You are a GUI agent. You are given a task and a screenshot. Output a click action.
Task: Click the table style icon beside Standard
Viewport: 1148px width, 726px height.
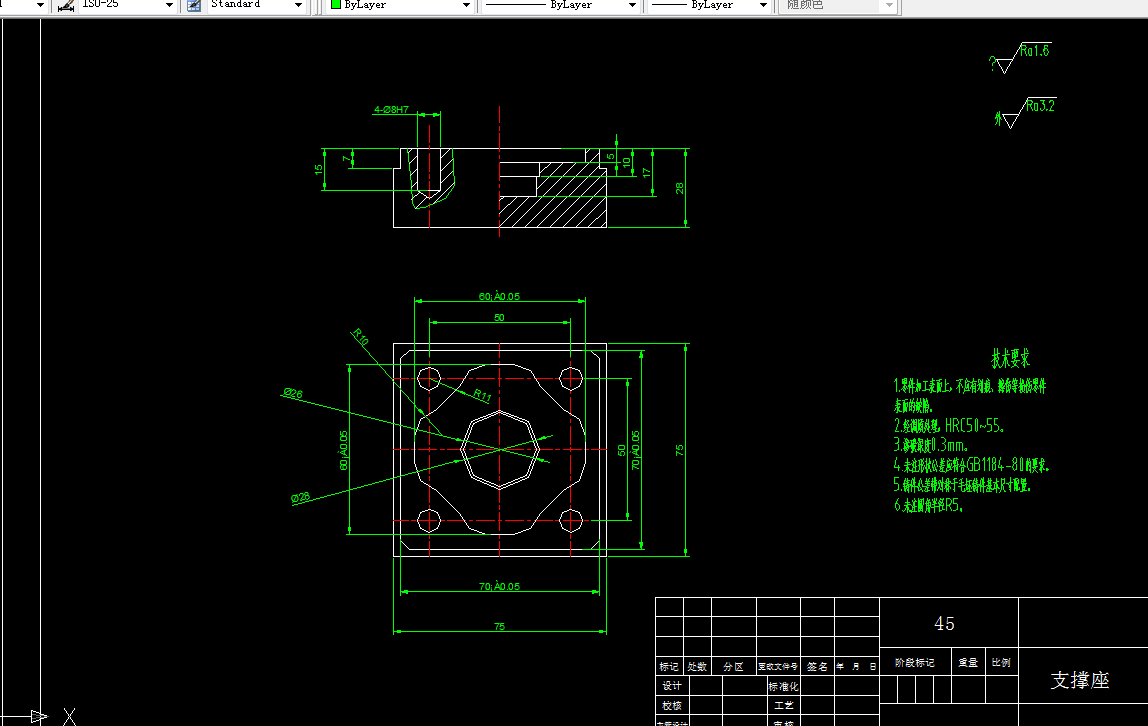(194, 4)
